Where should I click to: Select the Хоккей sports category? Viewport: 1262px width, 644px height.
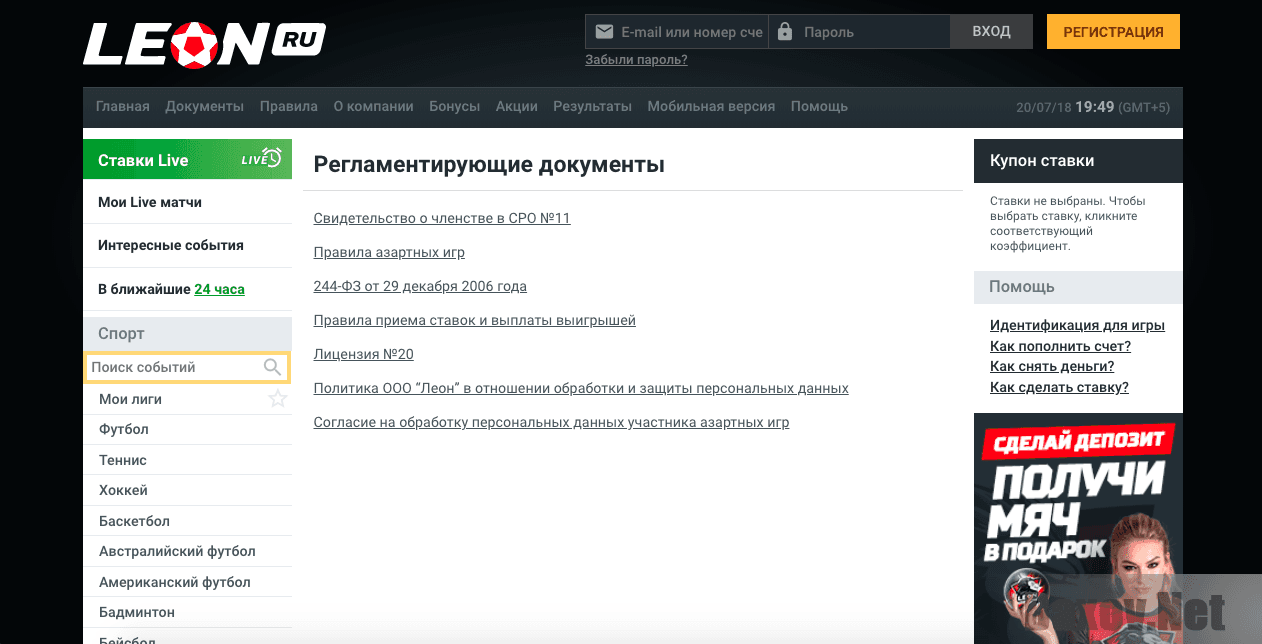click(122, 489)
